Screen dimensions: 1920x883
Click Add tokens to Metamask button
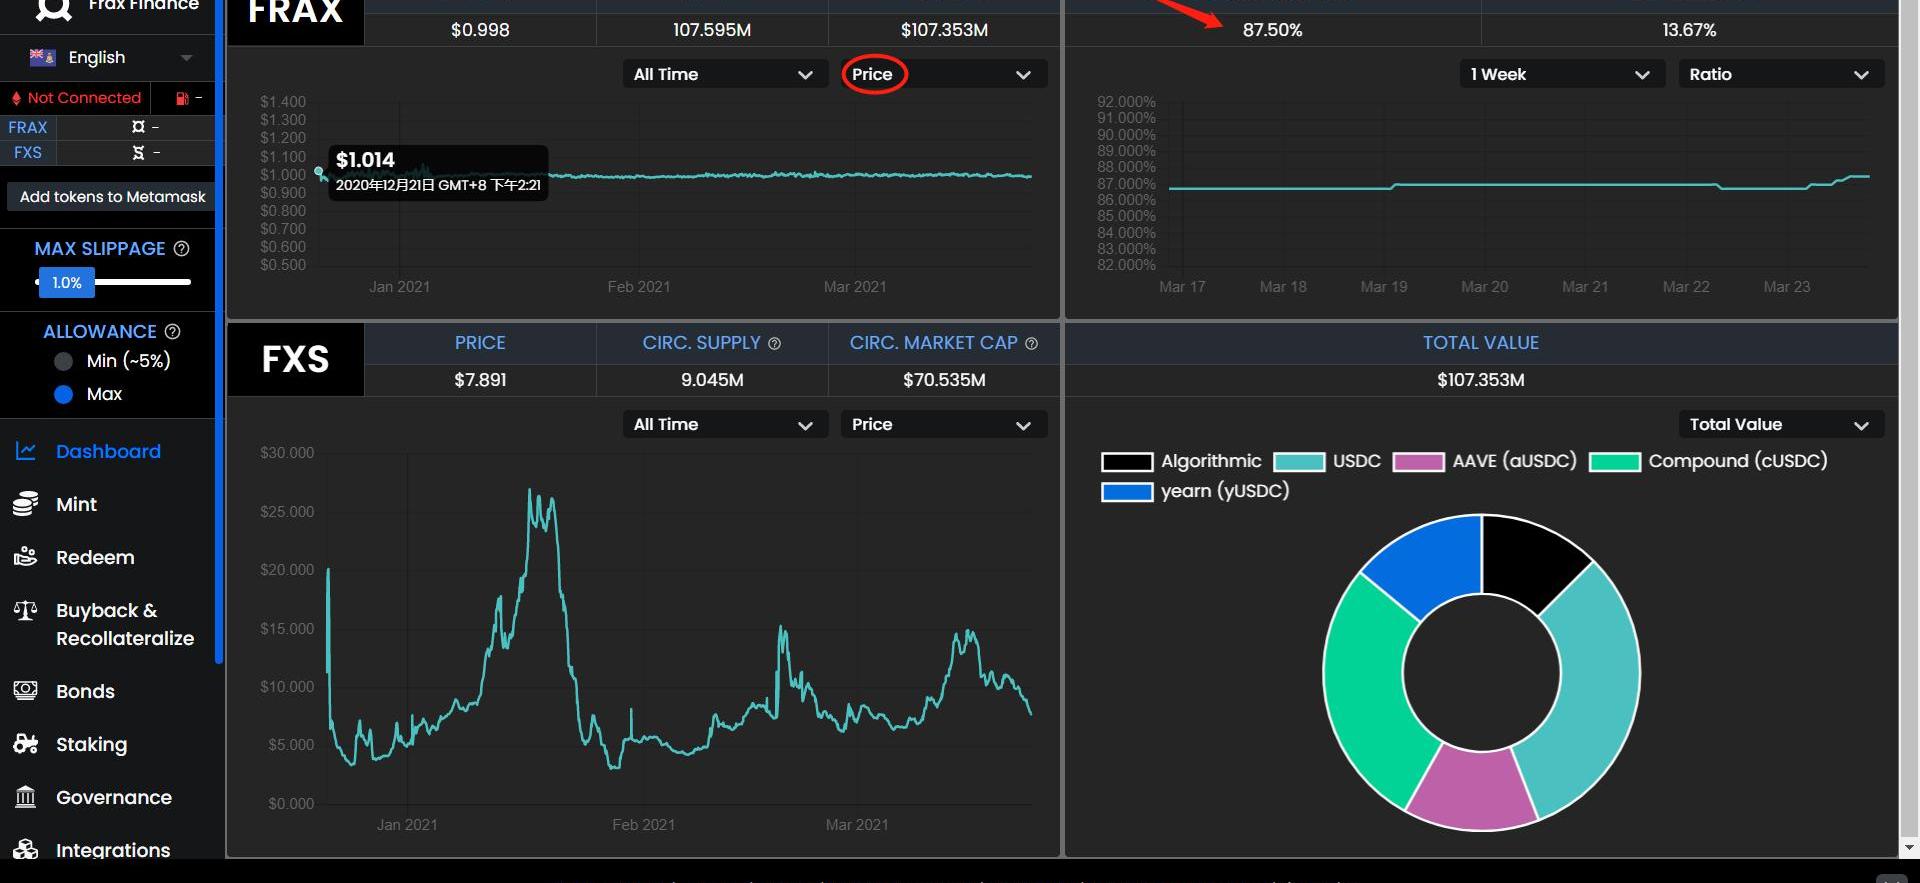point(112,197)
